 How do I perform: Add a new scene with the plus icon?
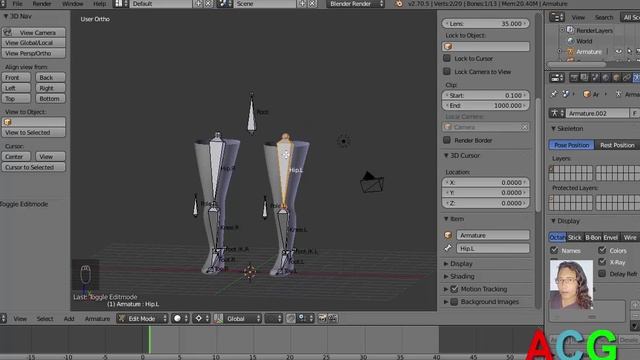[302, 4]
